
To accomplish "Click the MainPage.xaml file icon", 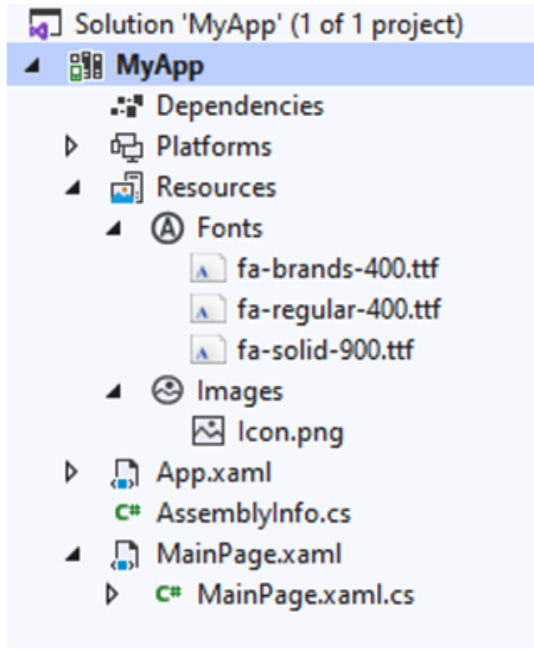I will pos(125,555).
